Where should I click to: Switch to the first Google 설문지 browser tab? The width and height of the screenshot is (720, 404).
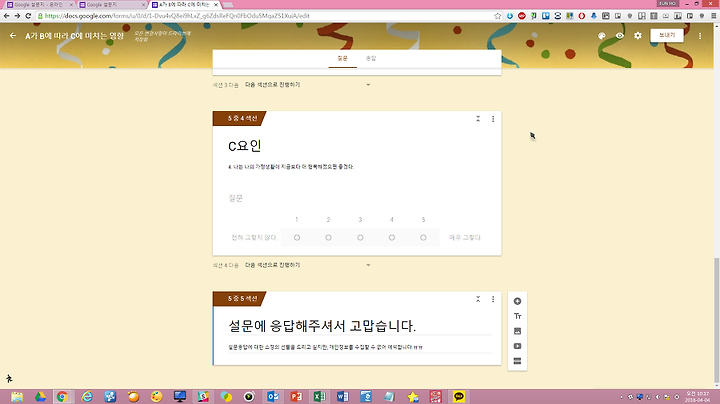tap(39, 5)
